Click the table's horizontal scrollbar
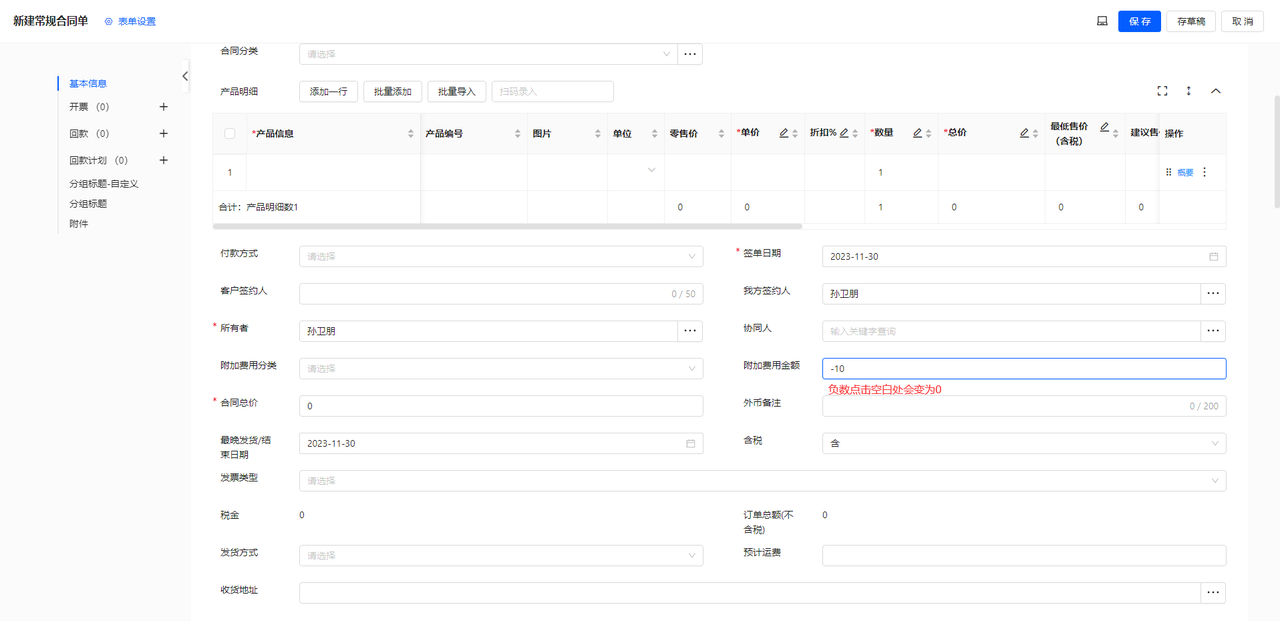This screenshot has height=621, width=1280. point(507,227)
